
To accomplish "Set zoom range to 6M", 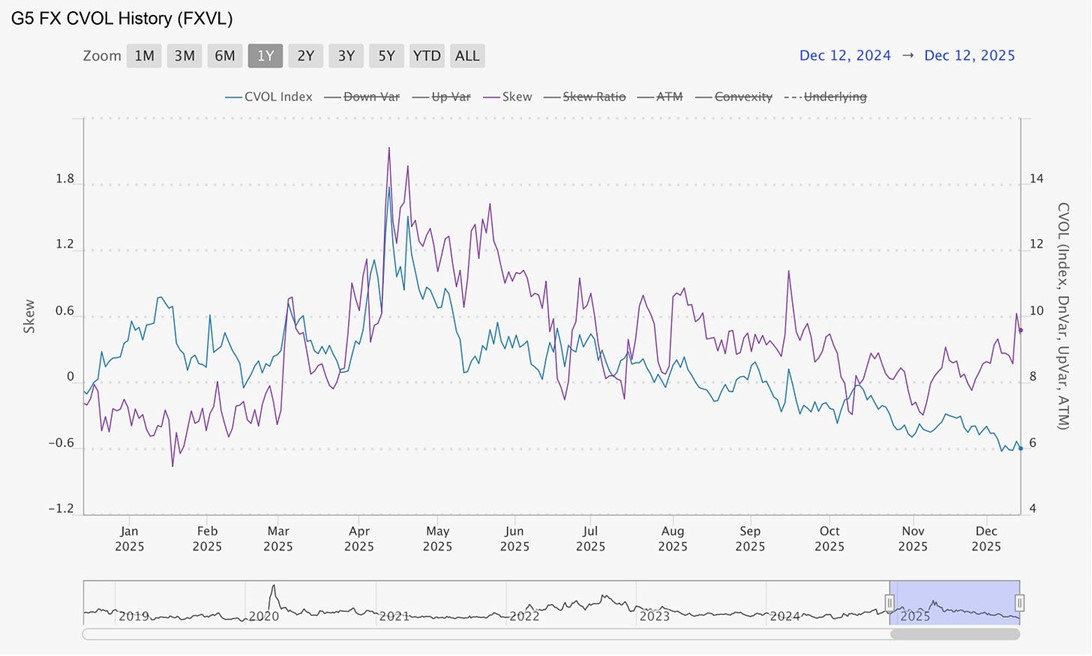I will pyautogui.click(x=225, y=56).
